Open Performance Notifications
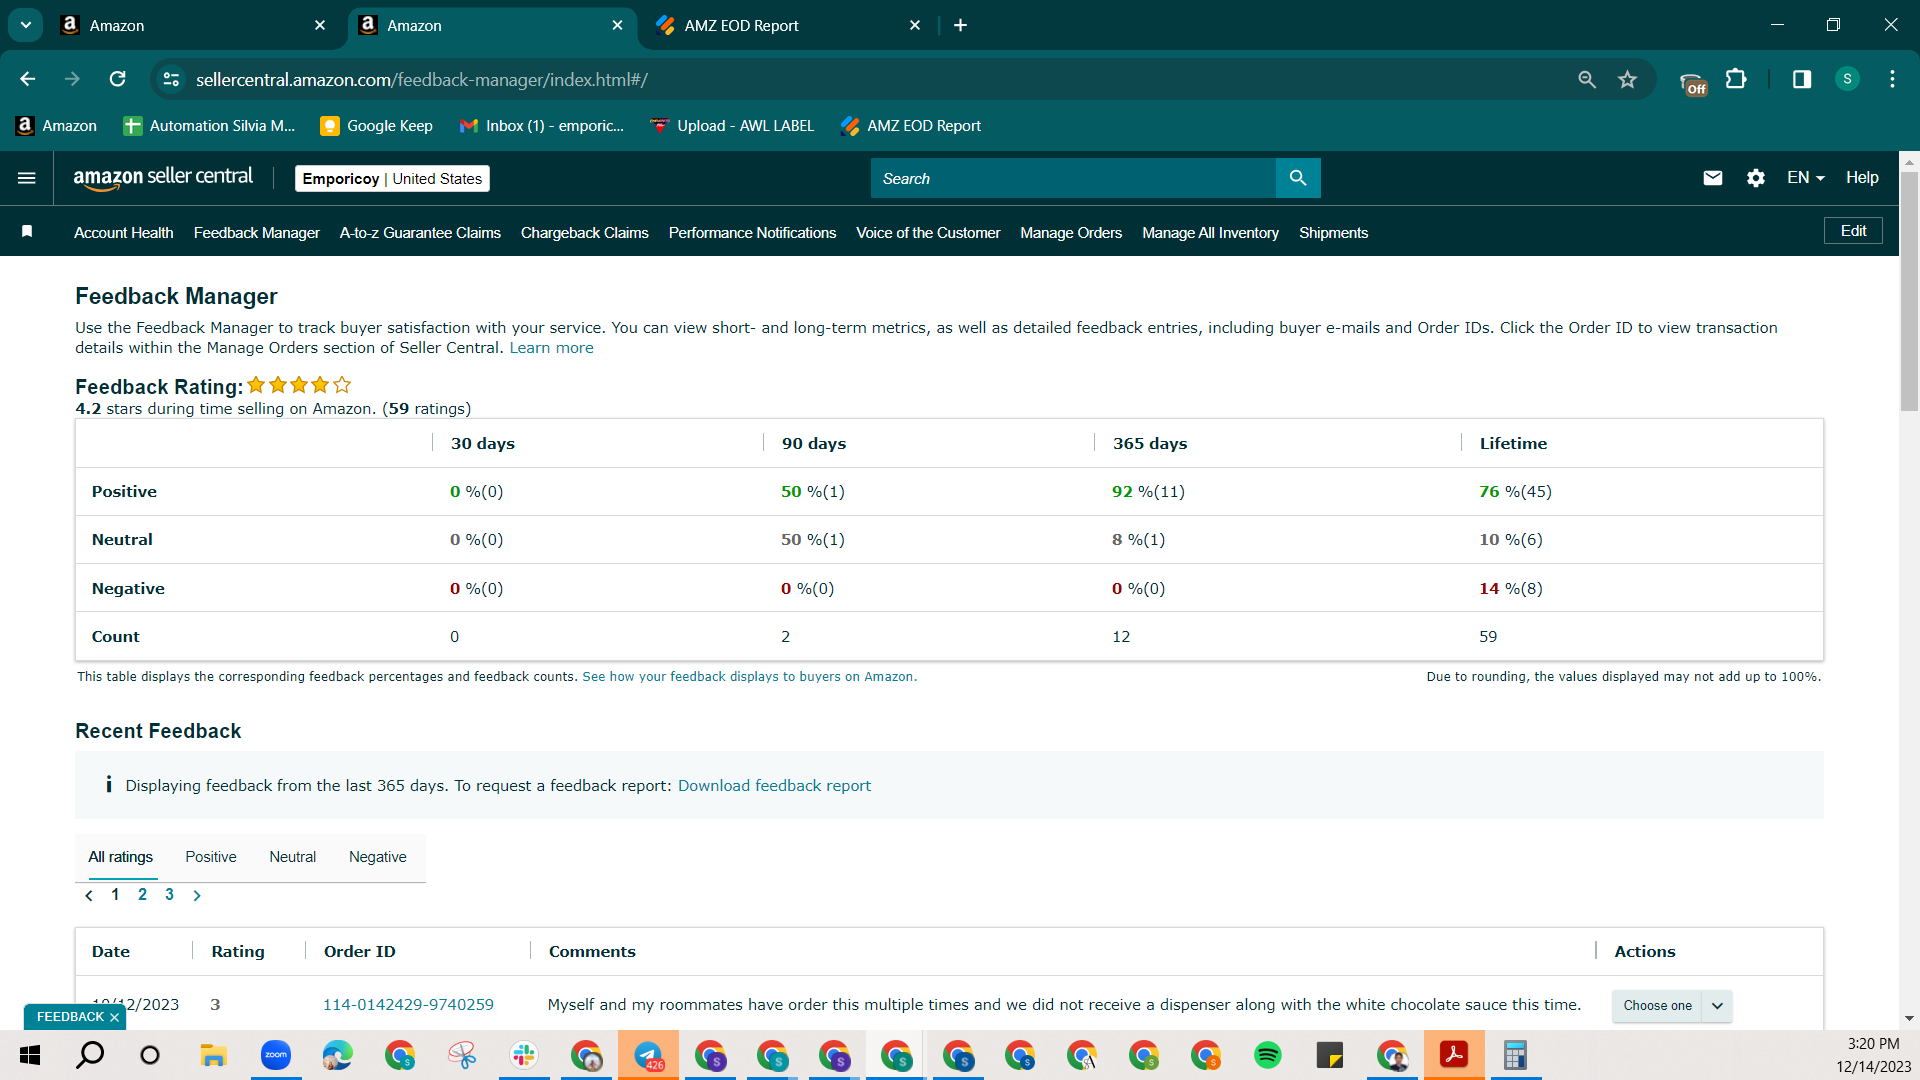This screenshot has width=1920, height=1080. [752, 232]
